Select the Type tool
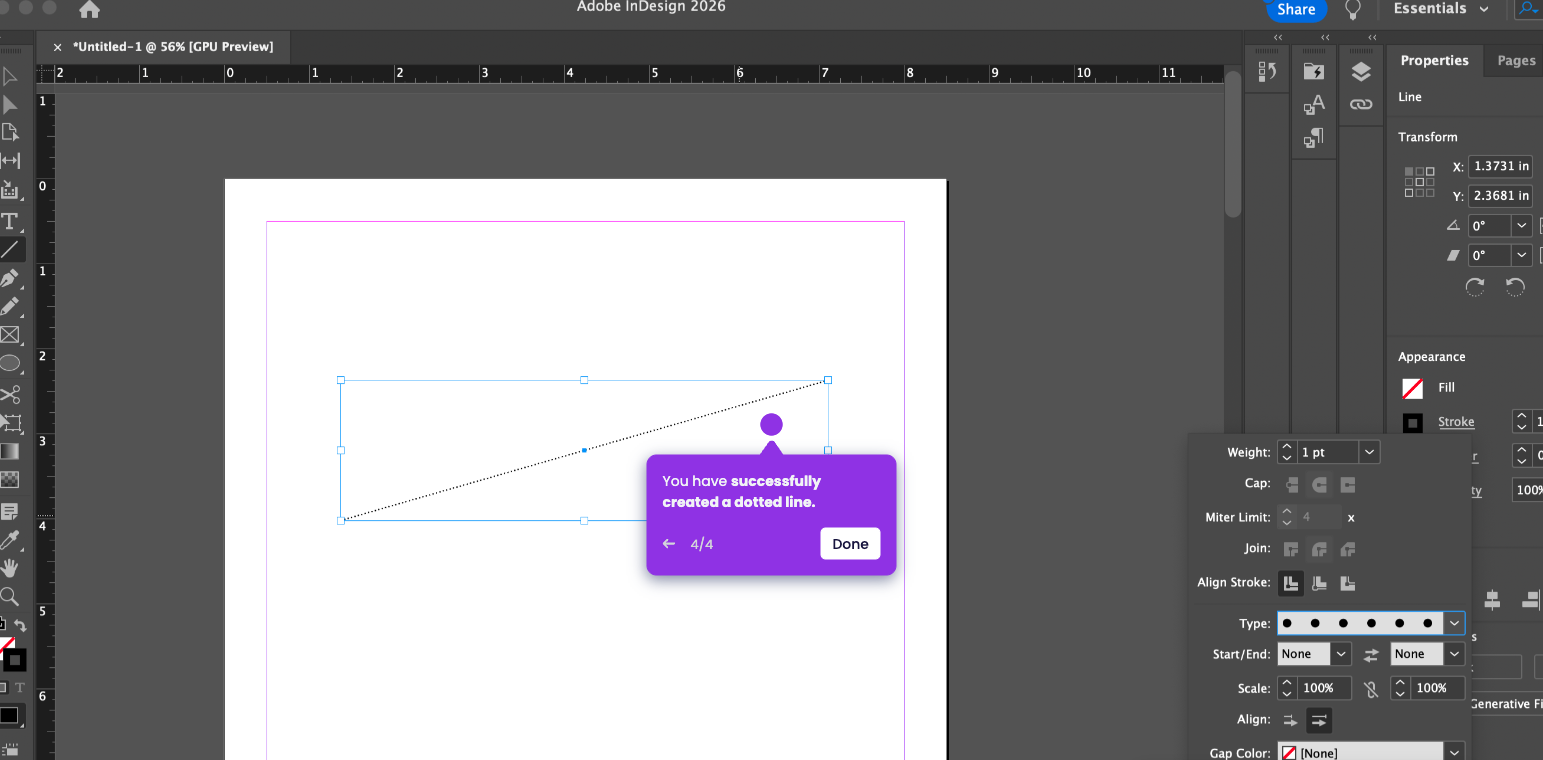The height and width of the screenshot is (760, 1543). [10, 220]
